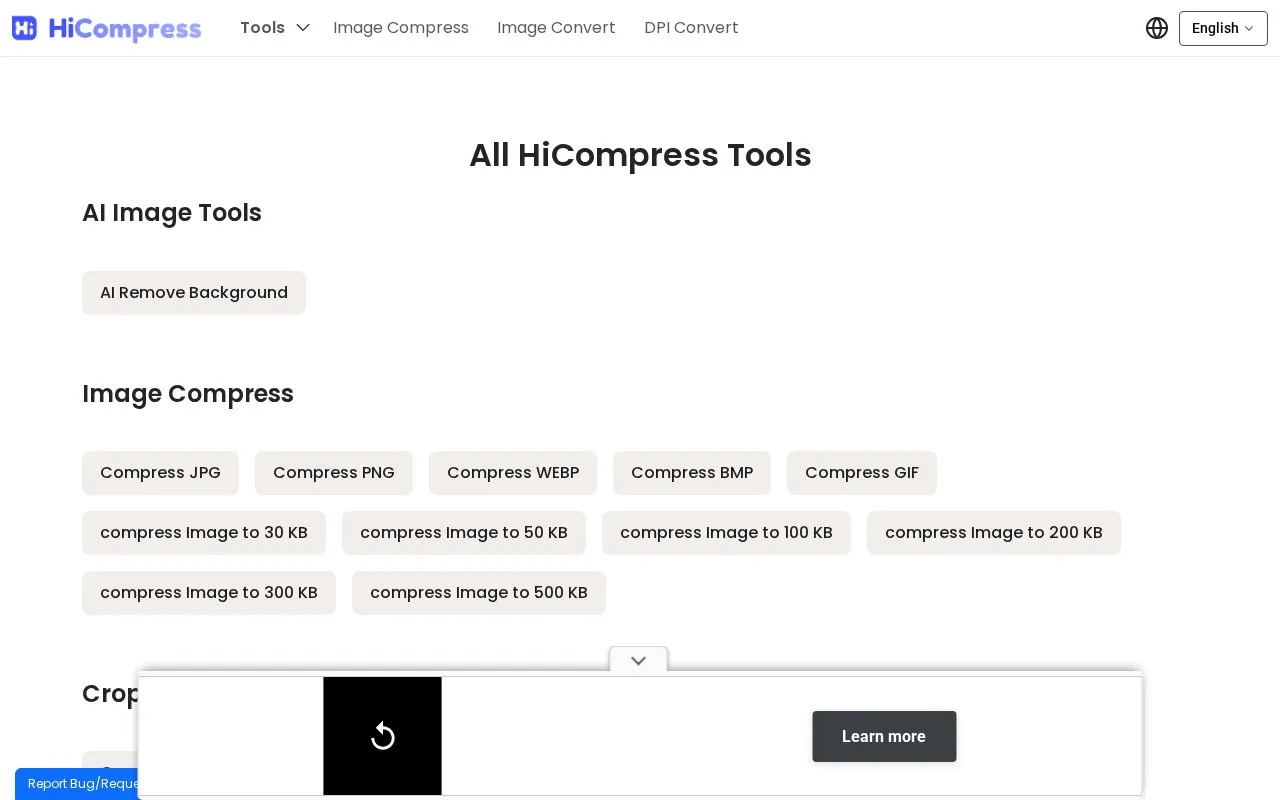Go to Image Compress nav item

click(x=401, y=28)
